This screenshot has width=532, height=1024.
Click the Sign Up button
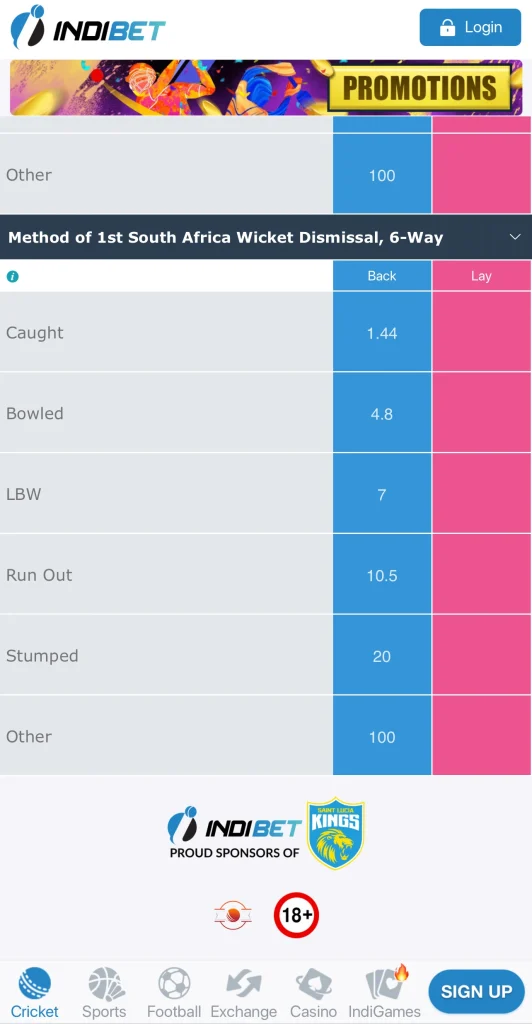[477, 991]
